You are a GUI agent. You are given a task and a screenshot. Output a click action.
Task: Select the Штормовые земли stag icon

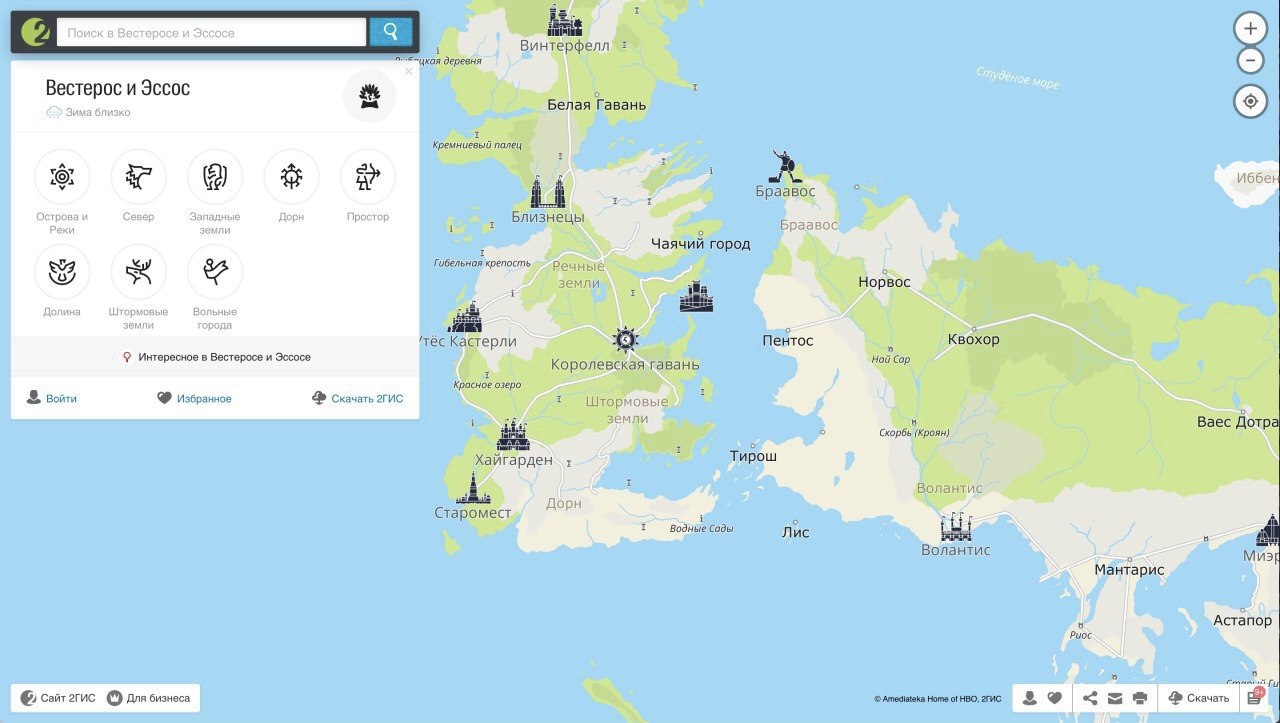point(138,272)
